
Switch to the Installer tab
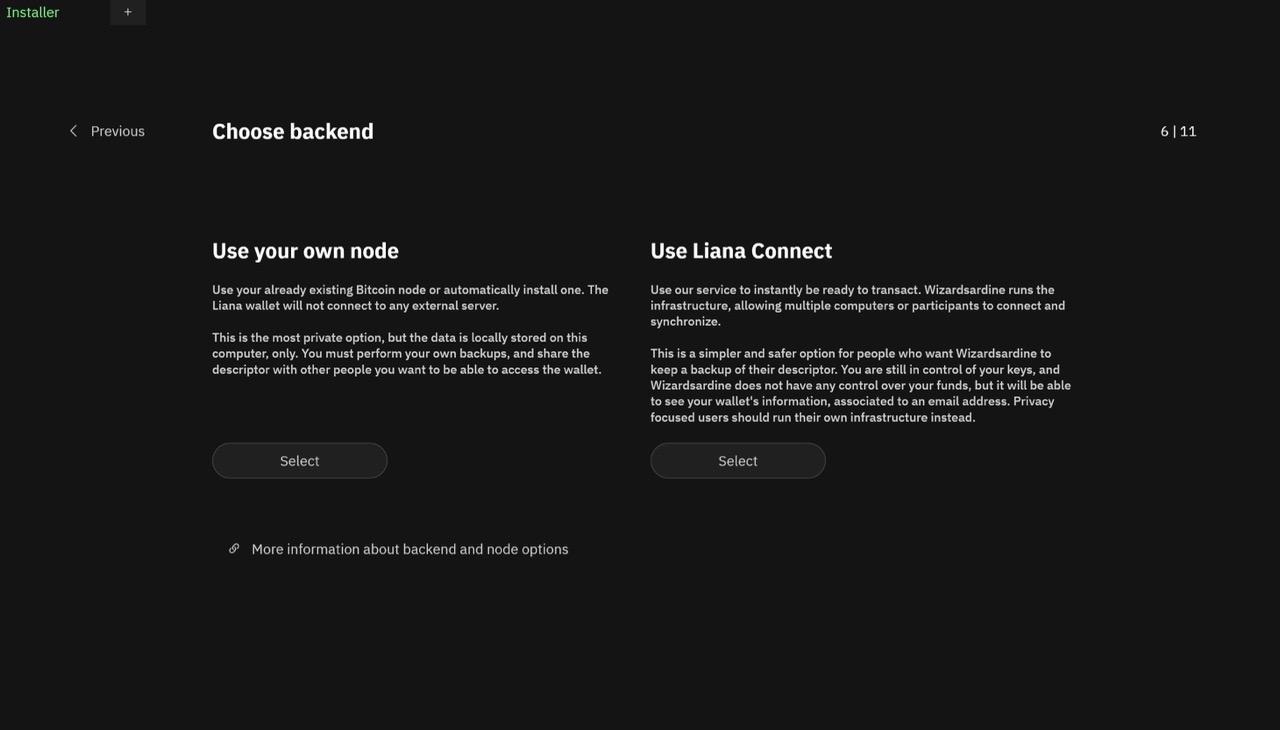(x=33, y=12)
